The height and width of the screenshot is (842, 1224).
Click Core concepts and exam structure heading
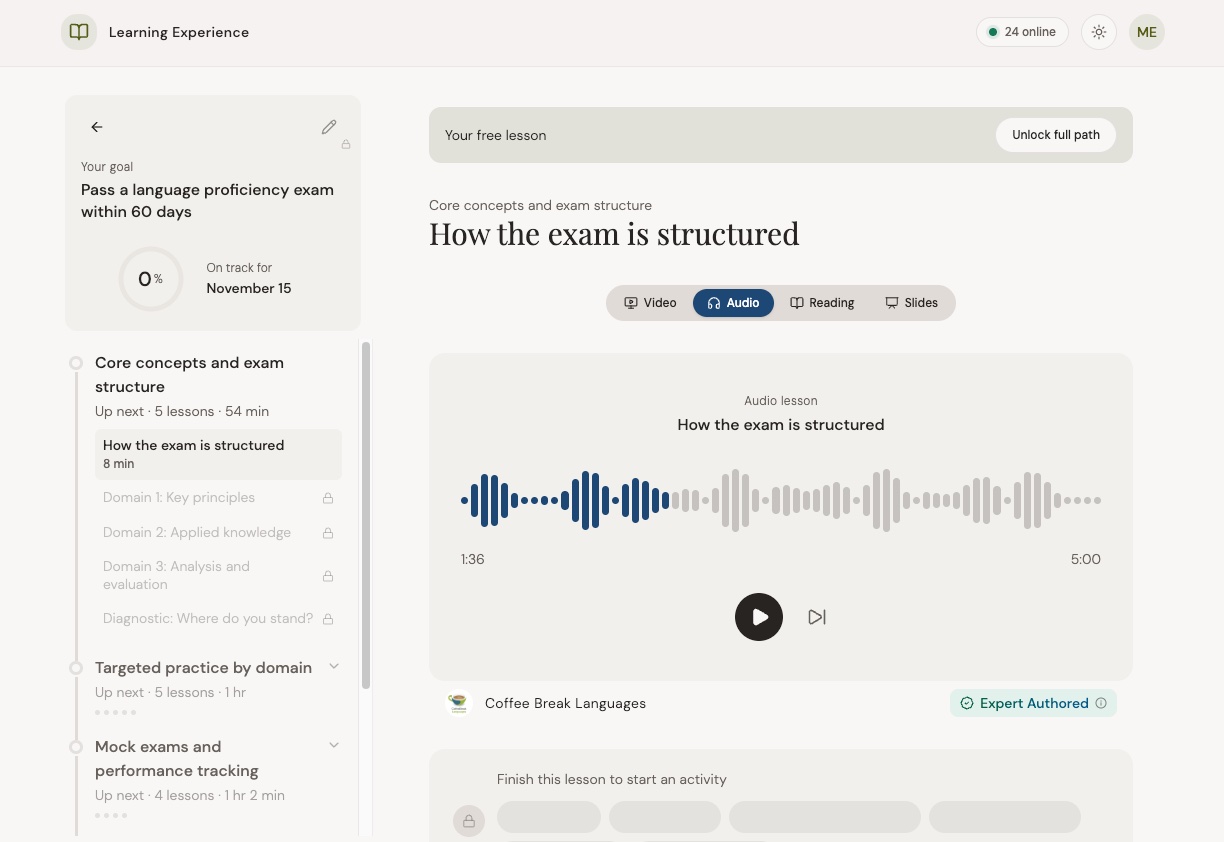(x=189, y=375)
